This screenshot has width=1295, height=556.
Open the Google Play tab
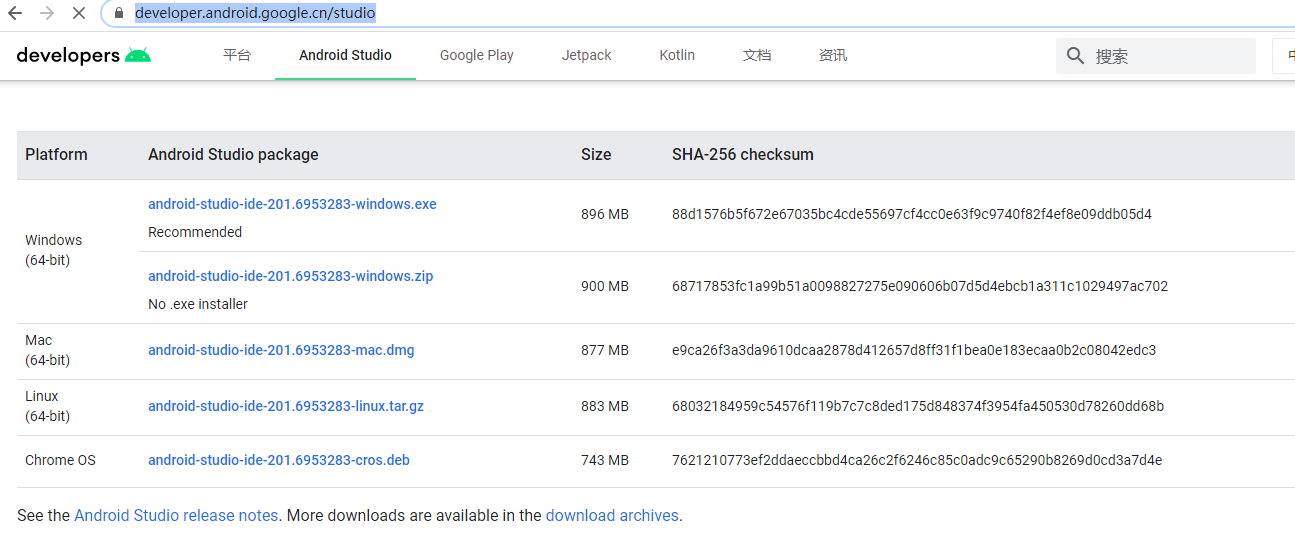(x=477, y=55)
